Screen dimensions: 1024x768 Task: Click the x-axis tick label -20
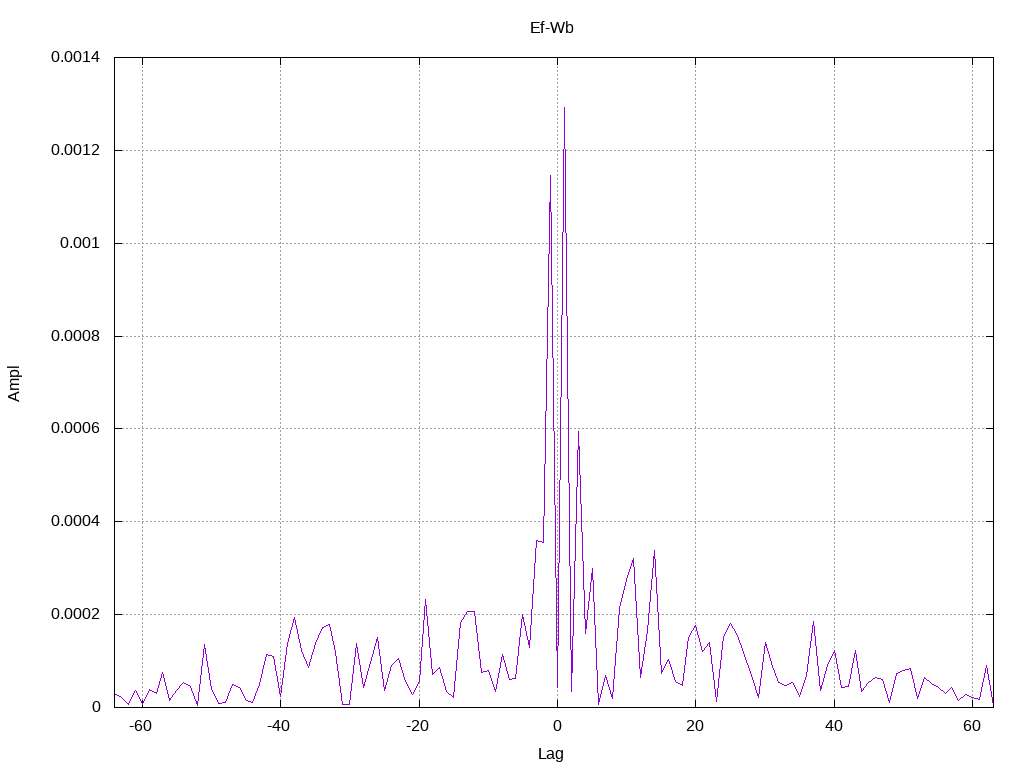click(x=417, y=726)
